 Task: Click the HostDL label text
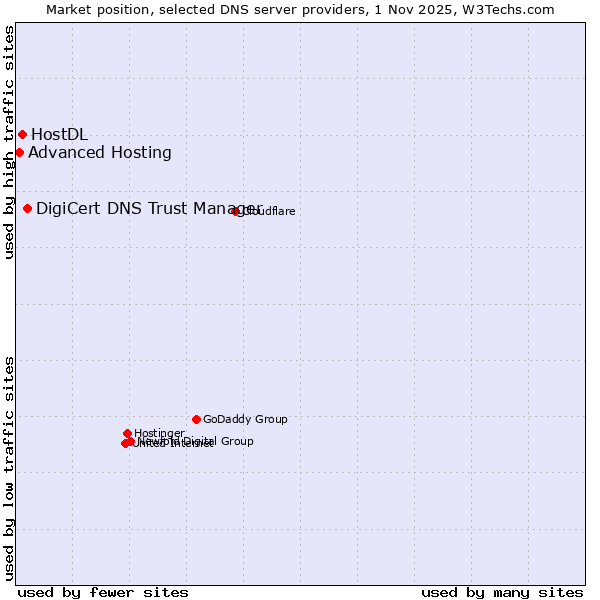point(59,134)
